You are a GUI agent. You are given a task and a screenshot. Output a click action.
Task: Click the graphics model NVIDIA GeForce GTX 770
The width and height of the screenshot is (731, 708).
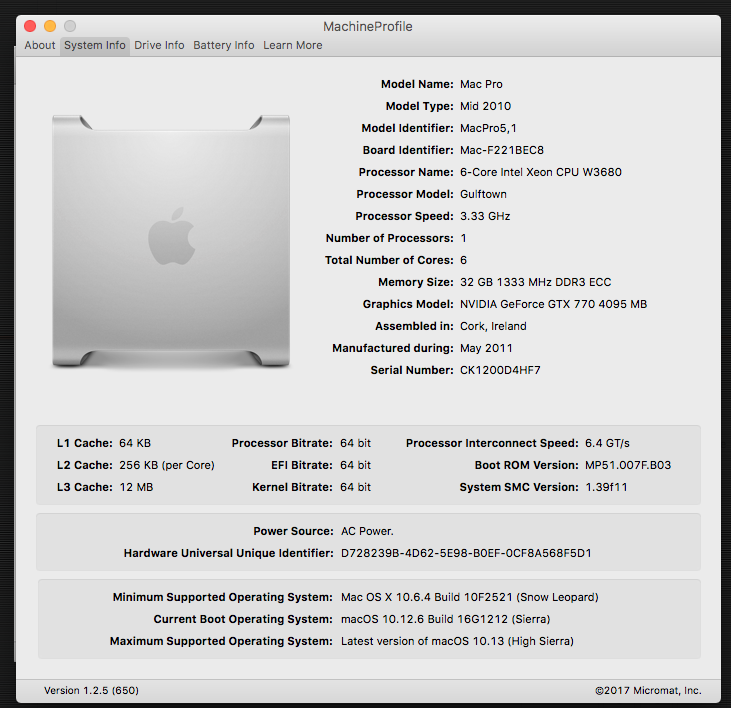tap(553, 304)
